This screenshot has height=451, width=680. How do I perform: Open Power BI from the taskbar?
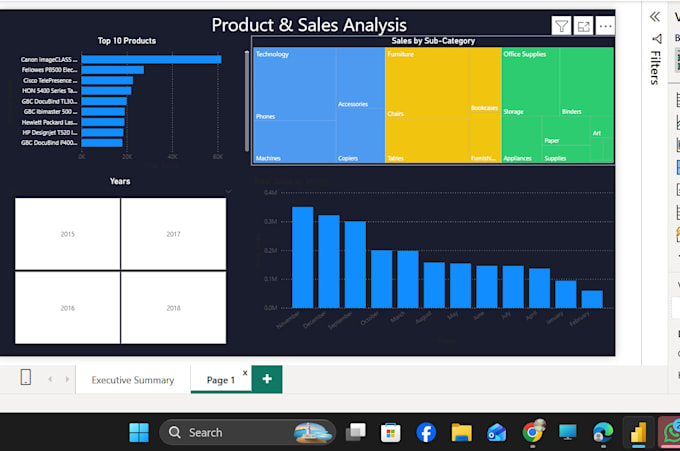pyautogui.click(x=638, y=432)
